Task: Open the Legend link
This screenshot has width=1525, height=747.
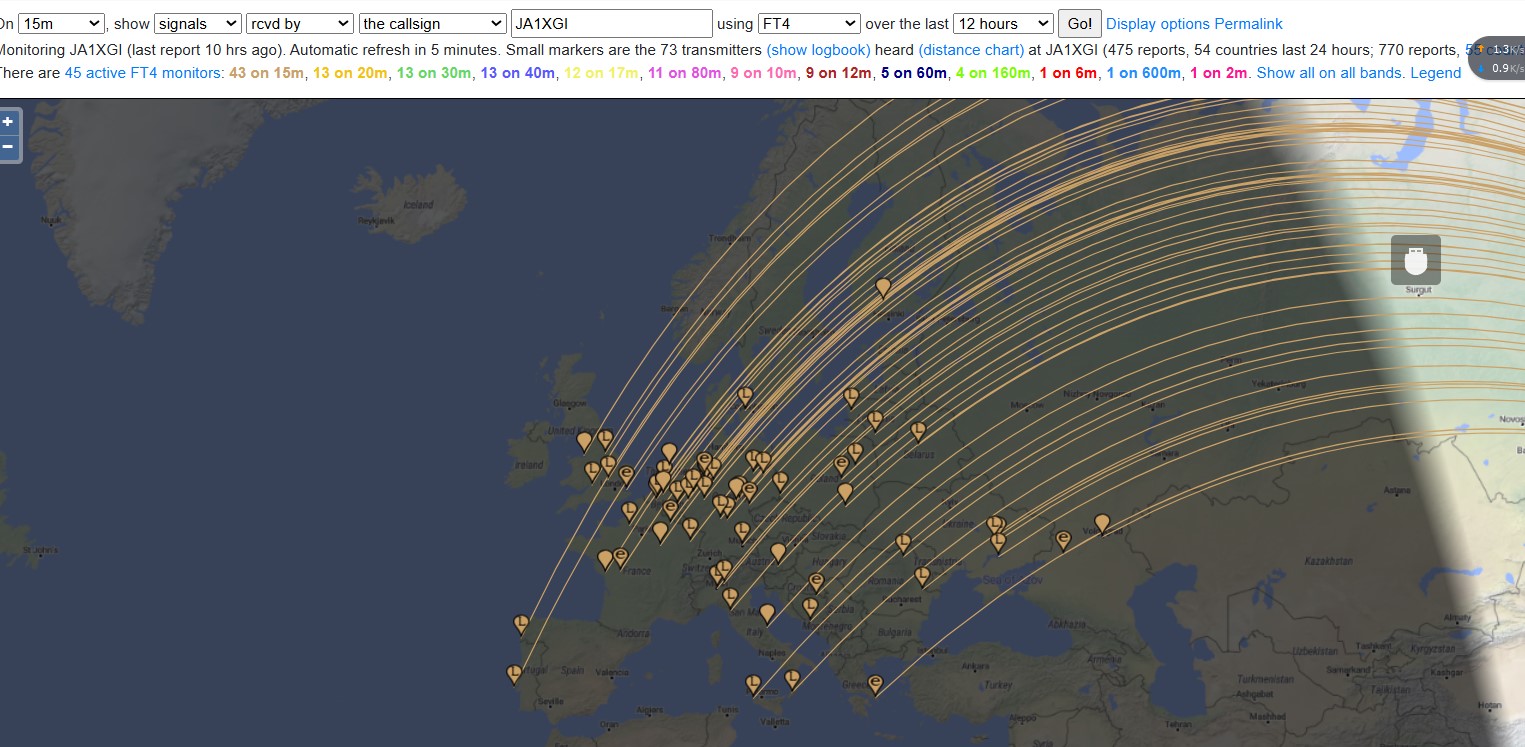Action: (1436, 73)
